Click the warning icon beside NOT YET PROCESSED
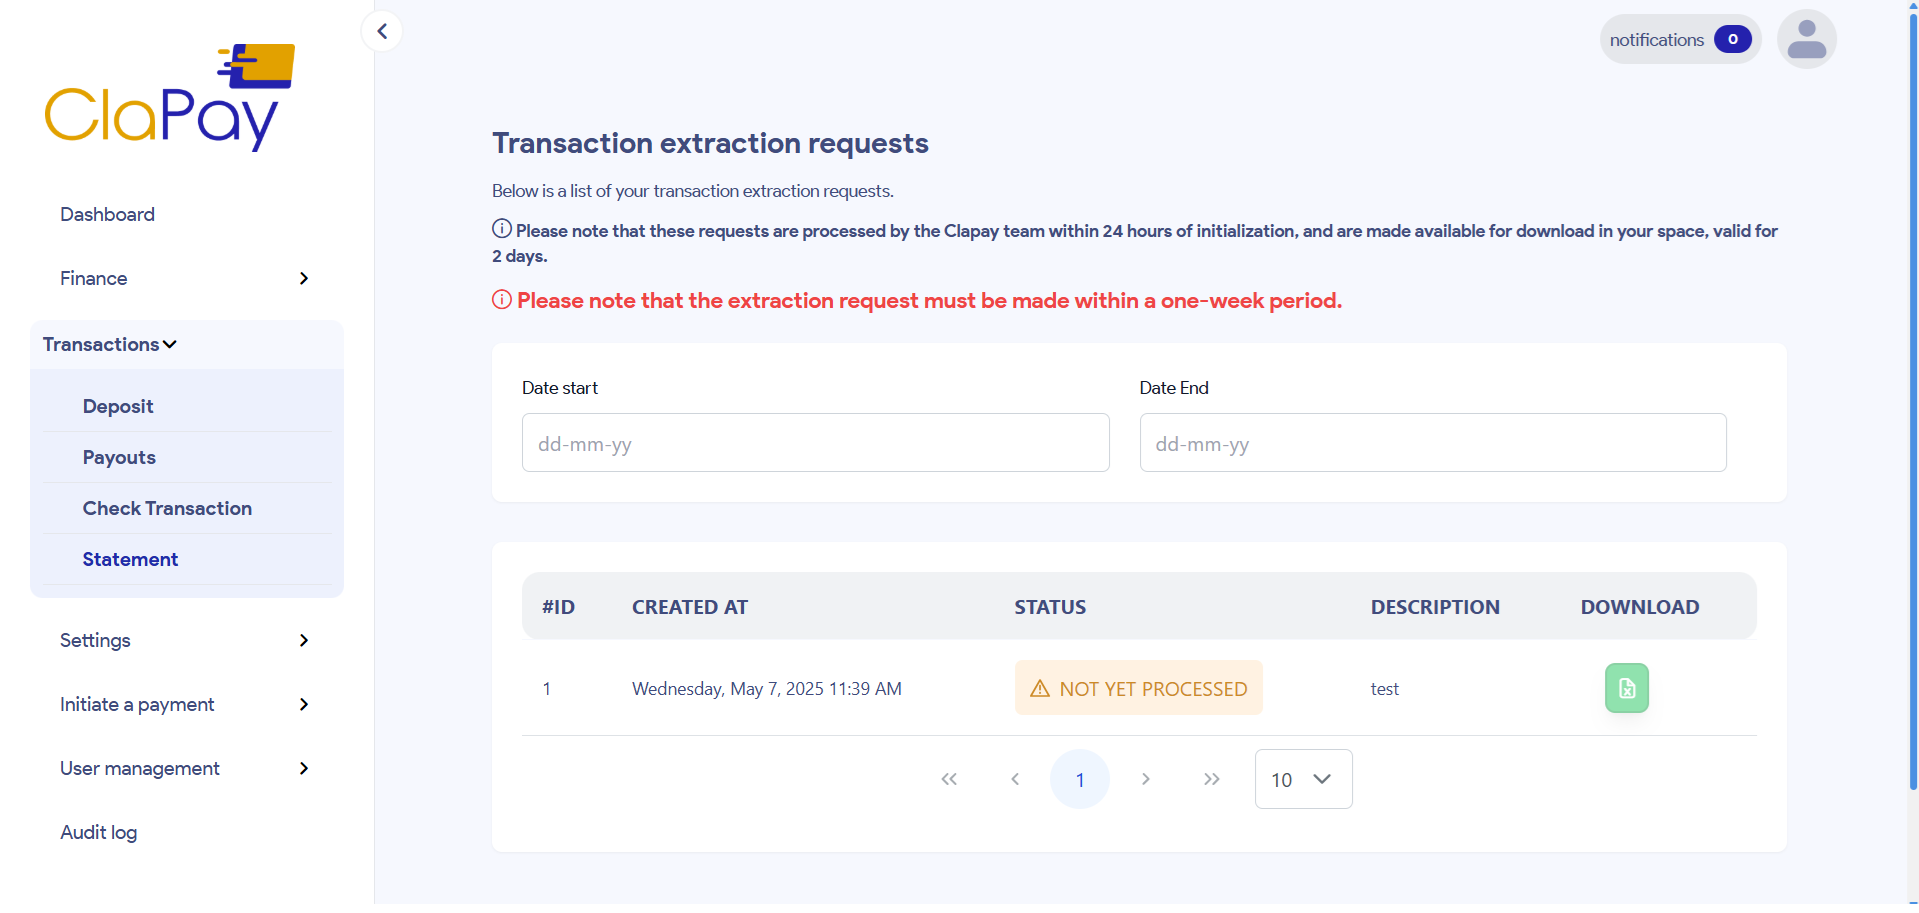 (1039, 687)
